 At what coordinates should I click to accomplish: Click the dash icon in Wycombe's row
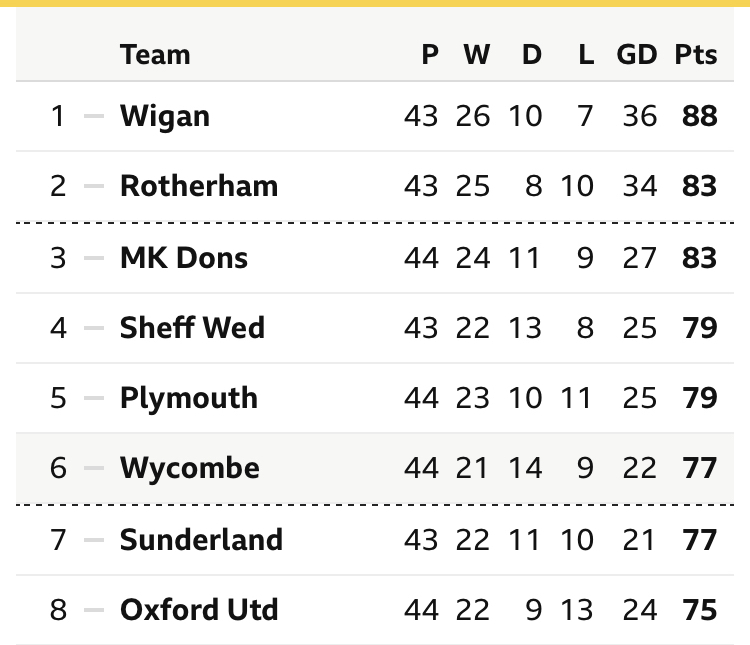[94, 468]
